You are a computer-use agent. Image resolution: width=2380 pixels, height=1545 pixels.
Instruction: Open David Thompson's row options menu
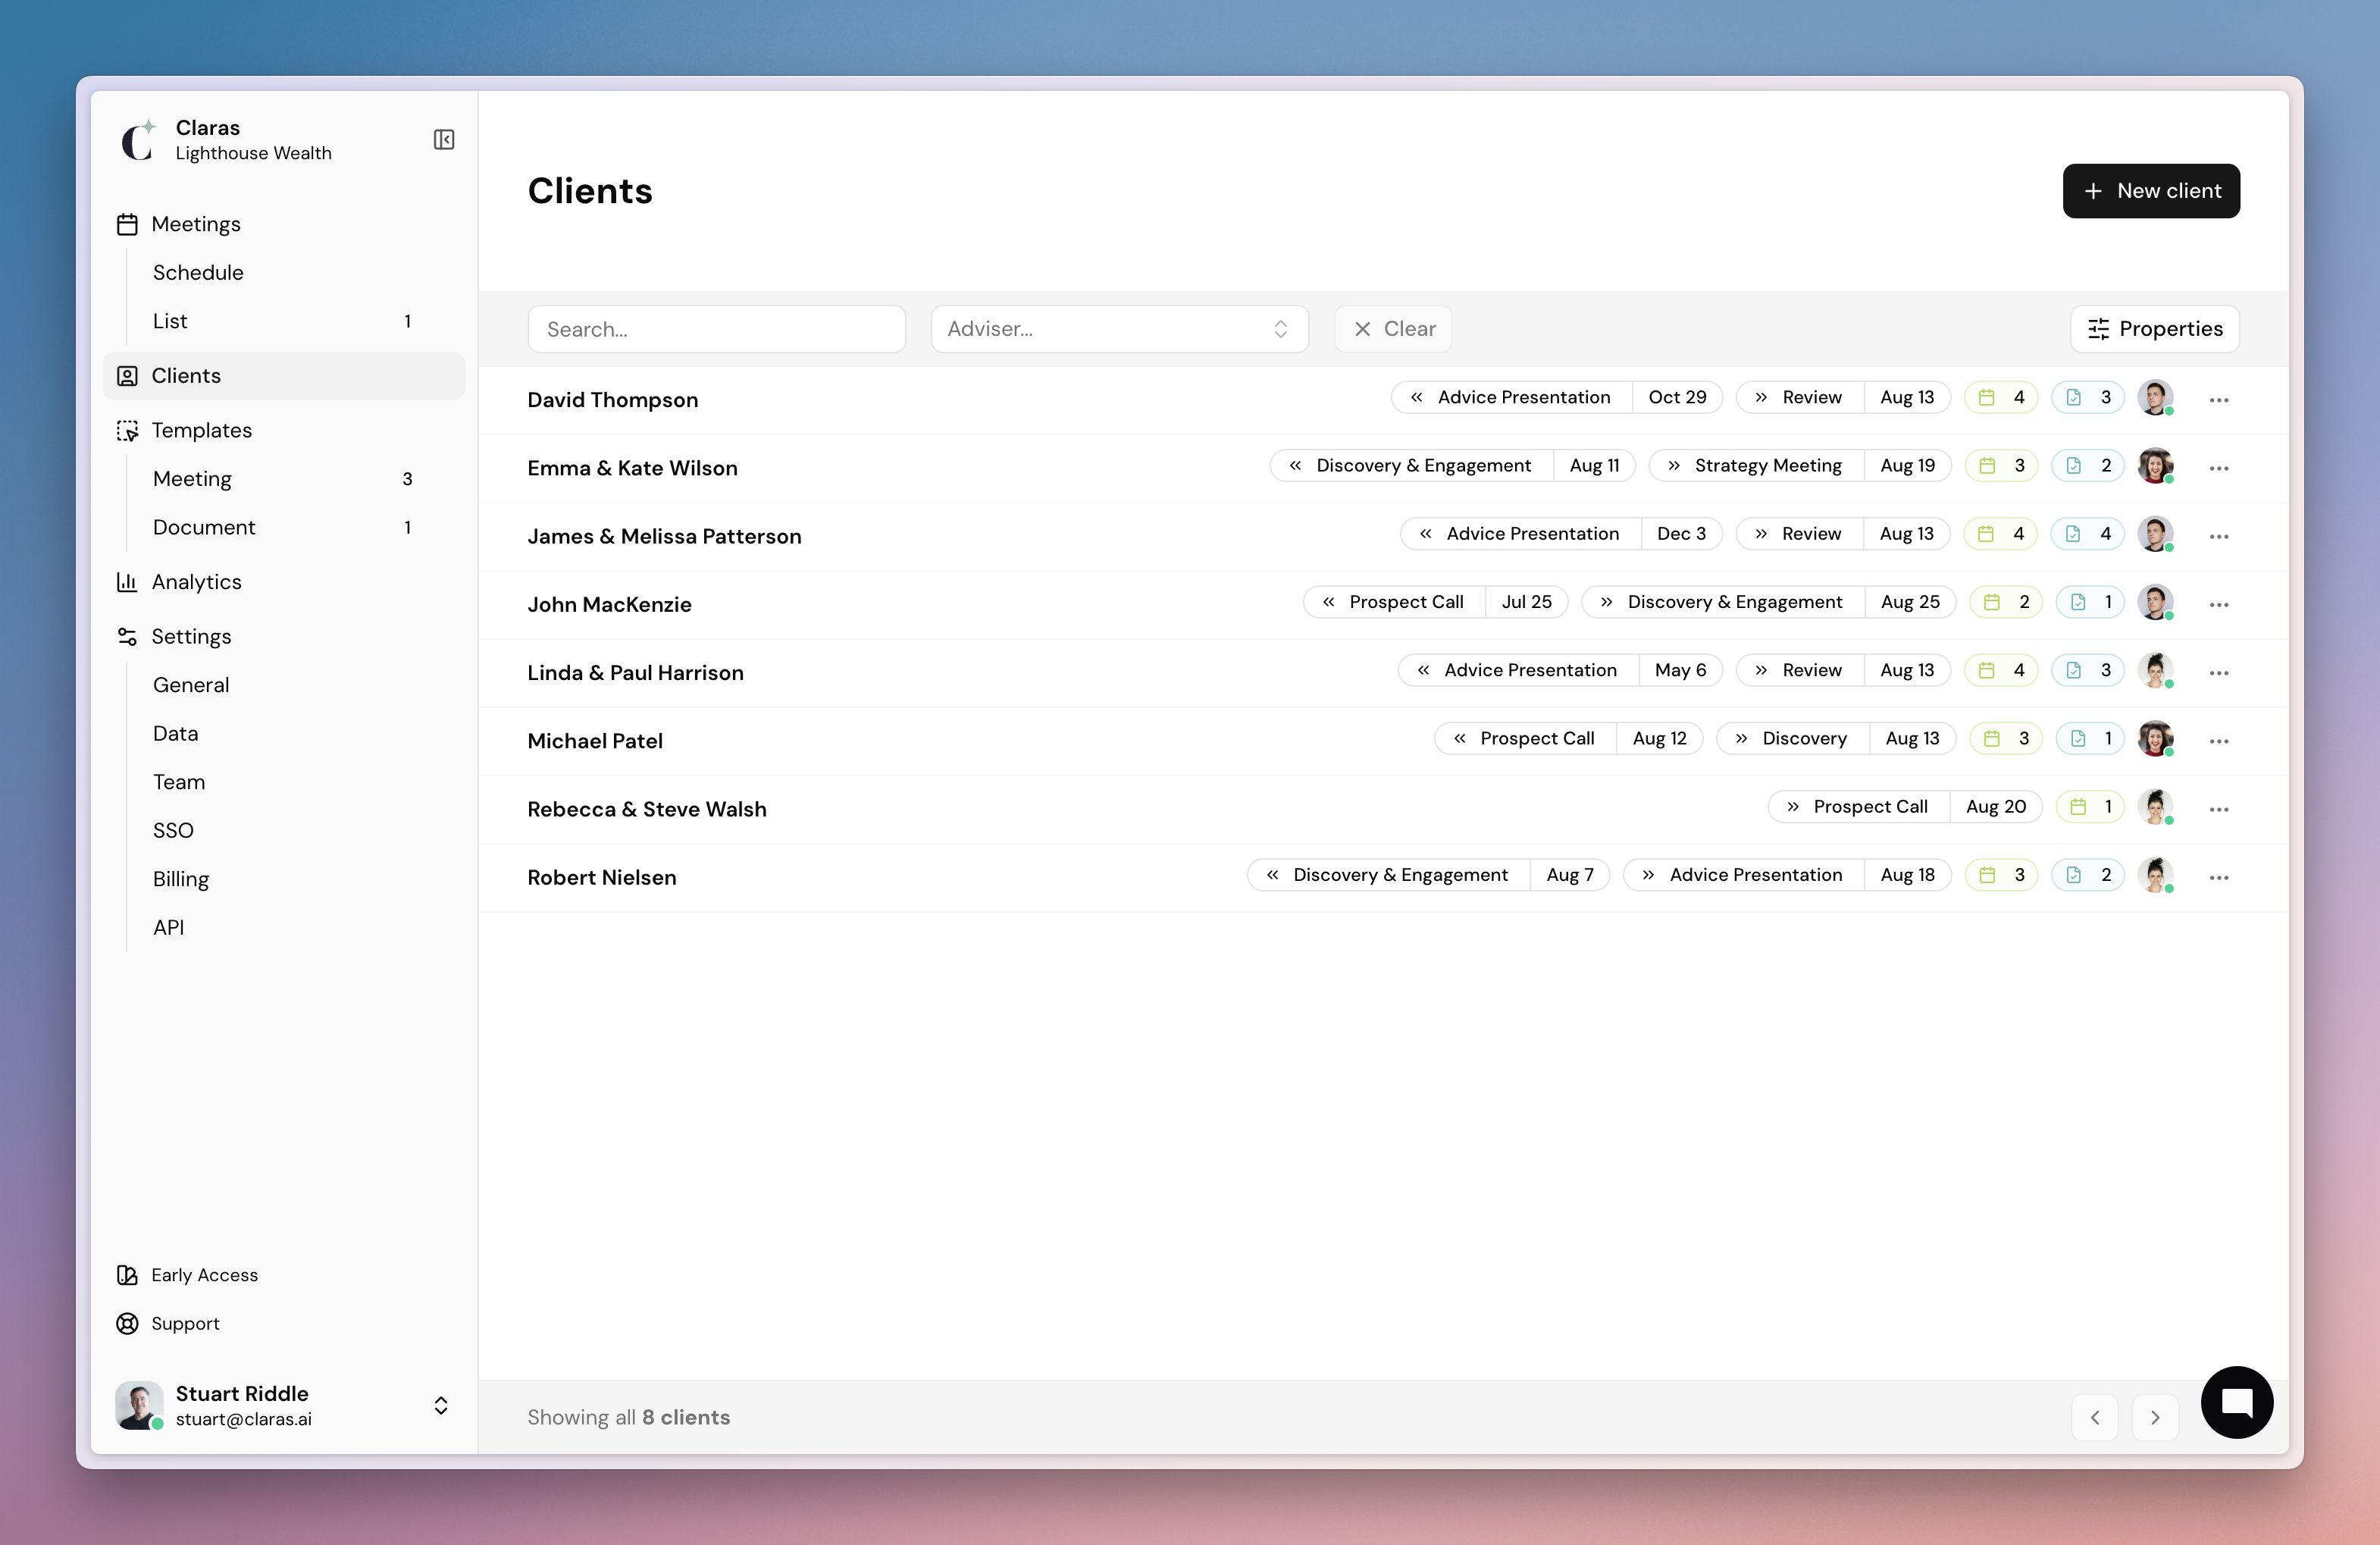click(2219, 400)
